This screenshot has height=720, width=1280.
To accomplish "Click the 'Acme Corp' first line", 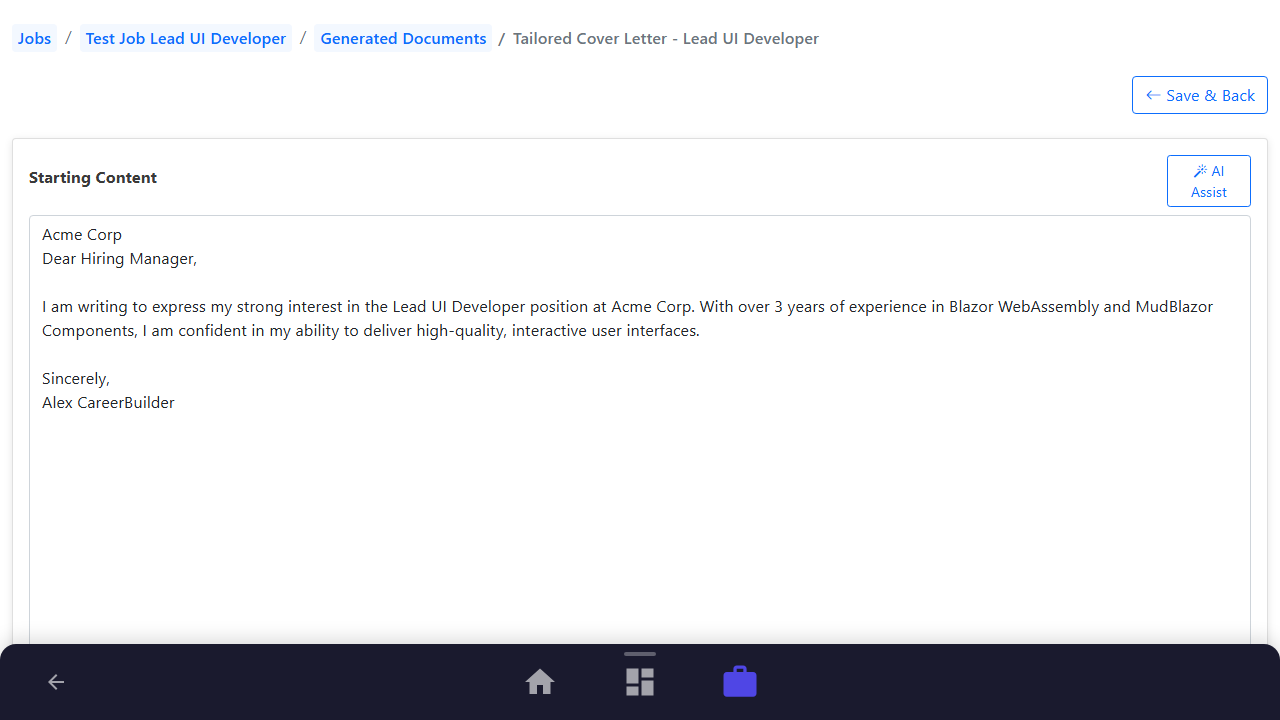I will coord(82,234).
